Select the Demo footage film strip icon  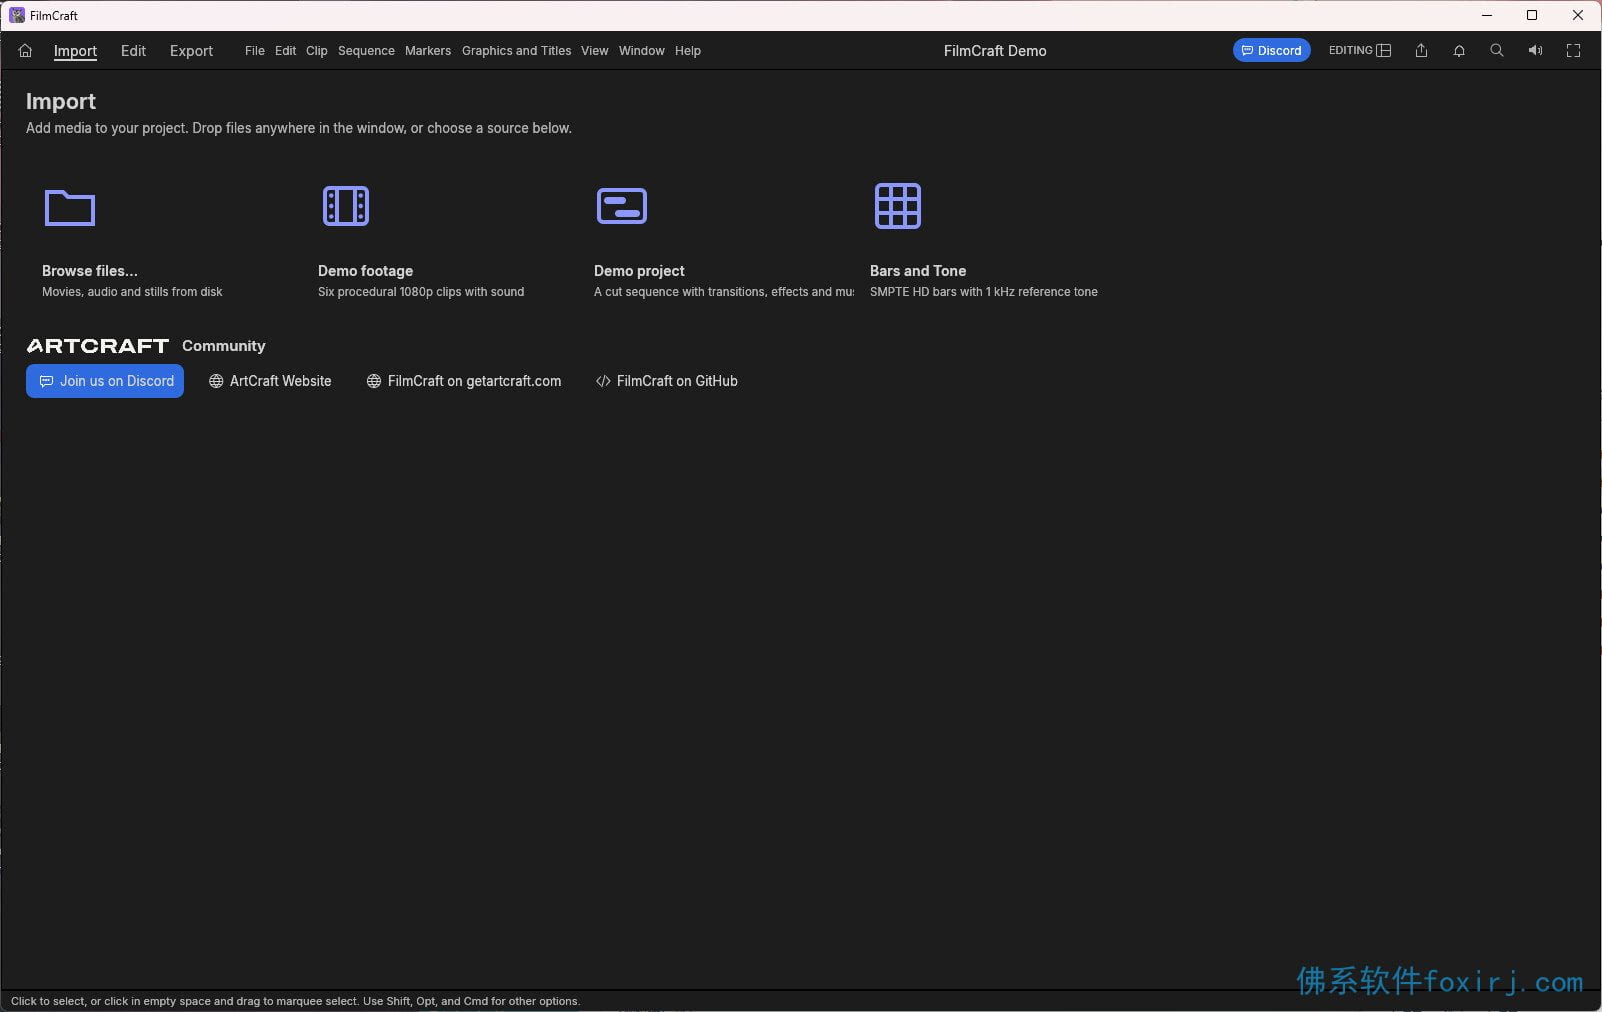(346, 206)
